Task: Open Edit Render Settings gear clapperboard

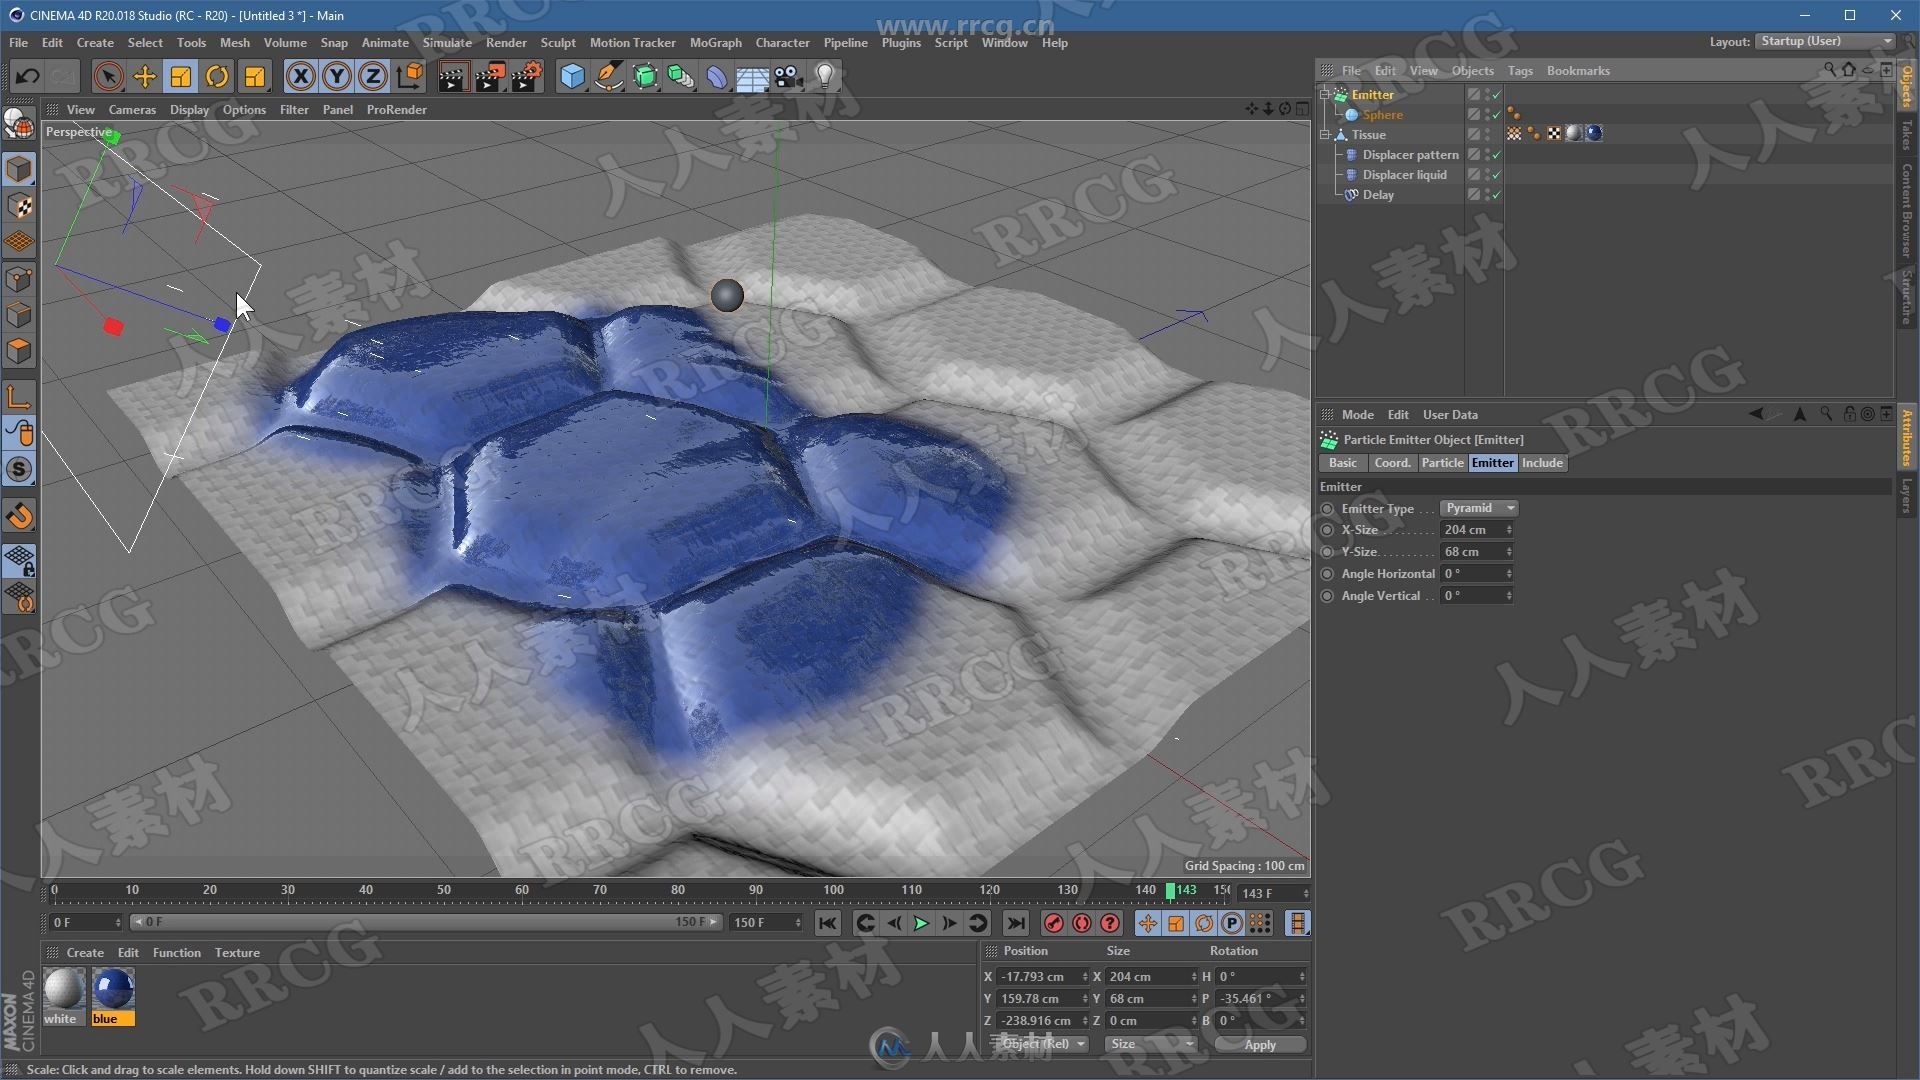Action: 526,77
